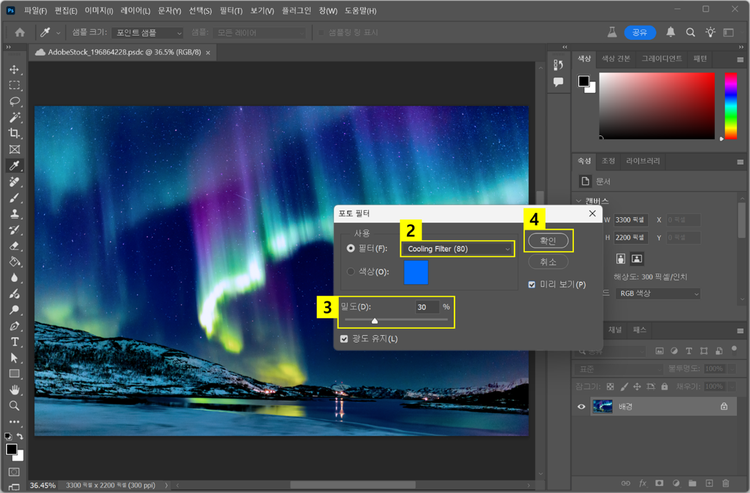Image resolution: width=750 pixels, height=493 pixels.
Task: Select the Hand tool
Action: point(14,390)
